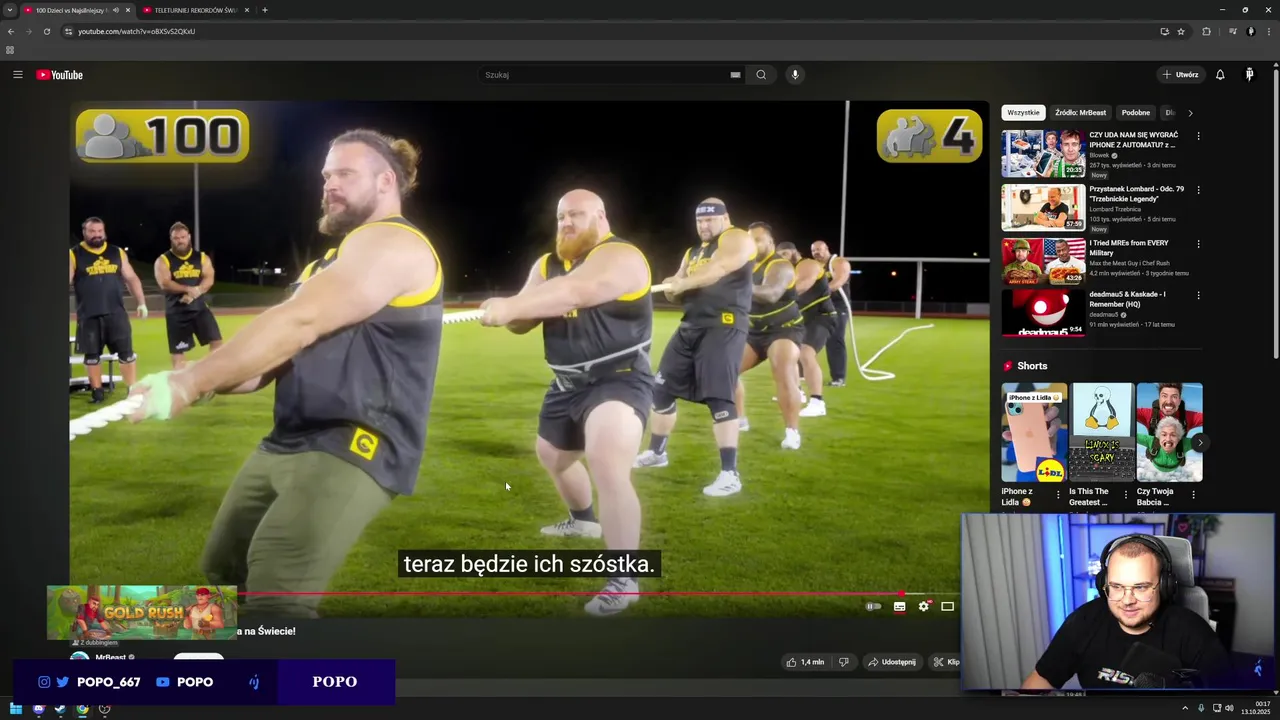Select the Źródło: MrBeast filter chip

(1080, 113)
